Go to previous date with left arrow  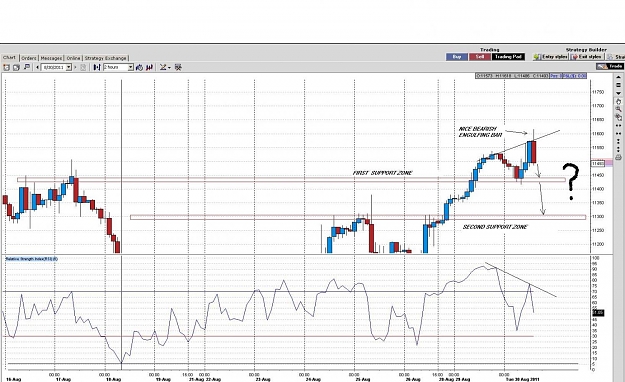pos(37,67)
